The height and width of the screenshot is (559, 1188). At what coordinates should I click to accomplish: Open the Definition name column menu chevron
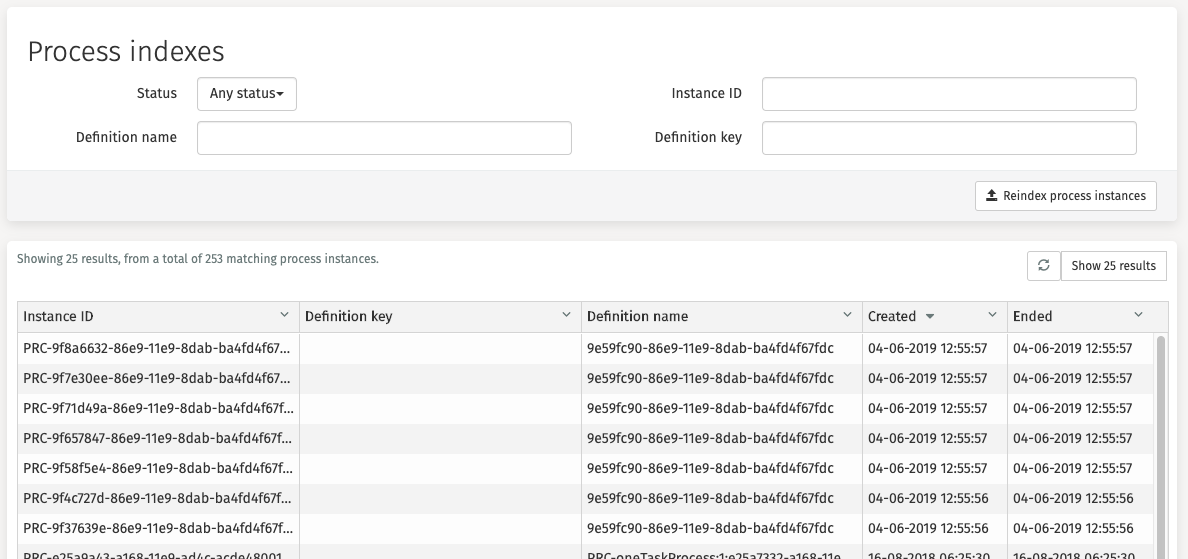(847, 315)
